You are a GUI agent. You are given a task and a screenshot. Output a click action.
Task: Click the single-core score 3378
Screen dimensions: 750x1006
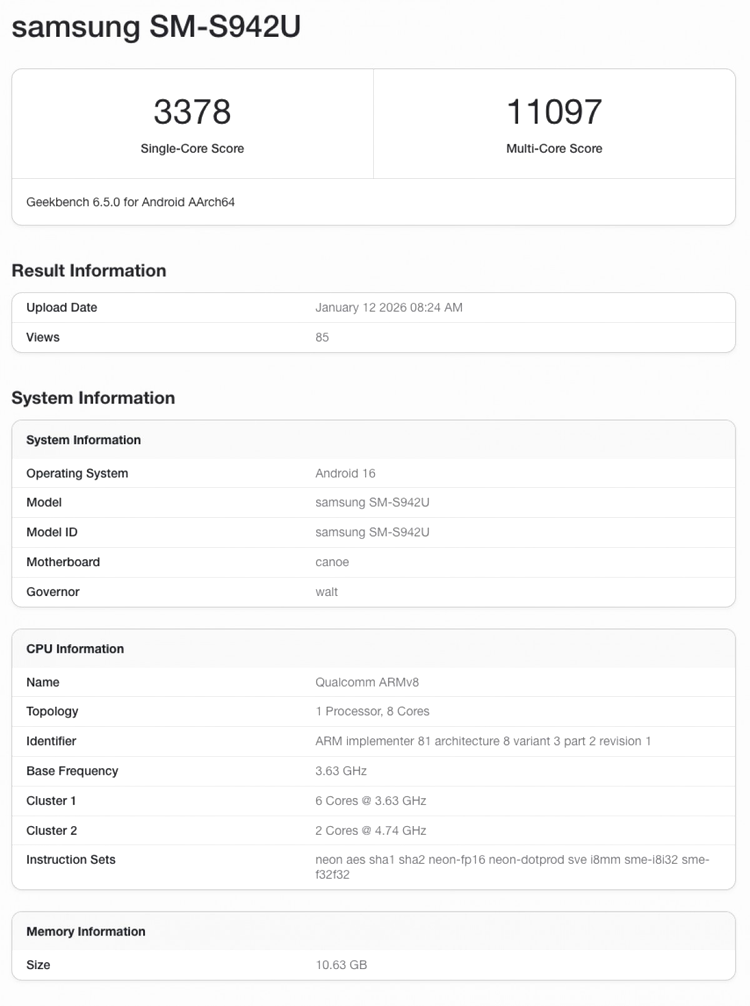tap(192, 112)
